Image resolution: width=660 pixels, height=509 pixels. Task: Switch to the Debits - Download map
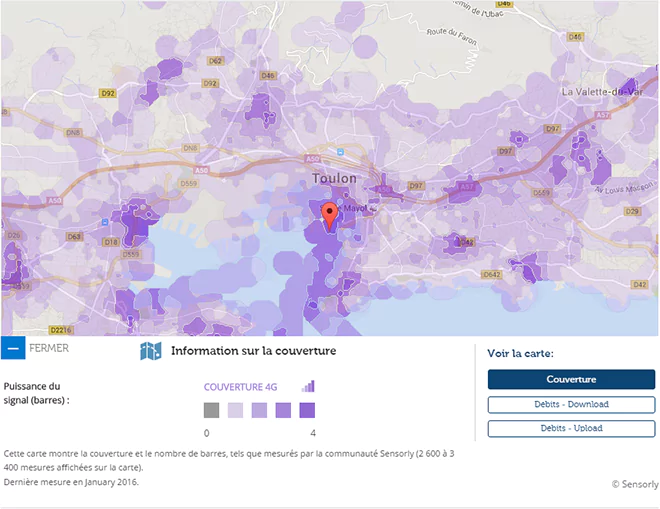click(x=571, y=404)
